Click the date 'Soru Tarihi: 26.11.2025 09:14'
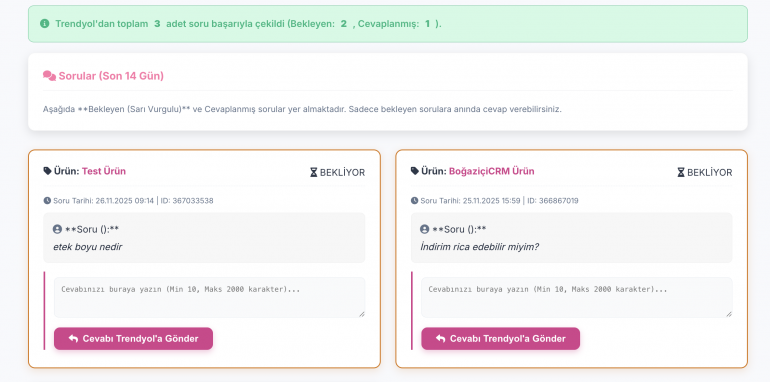 pos(103,200)
